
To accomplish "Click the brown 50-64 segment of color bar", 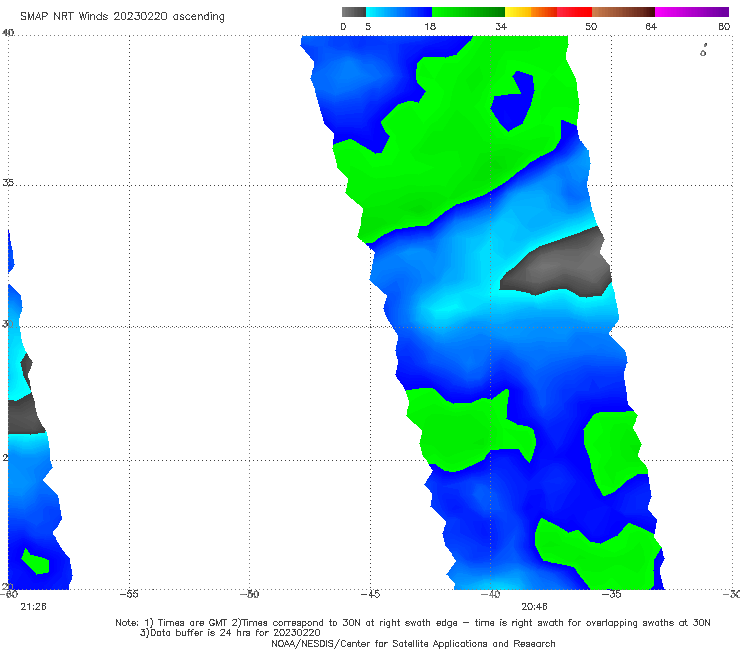I will 623,12.
